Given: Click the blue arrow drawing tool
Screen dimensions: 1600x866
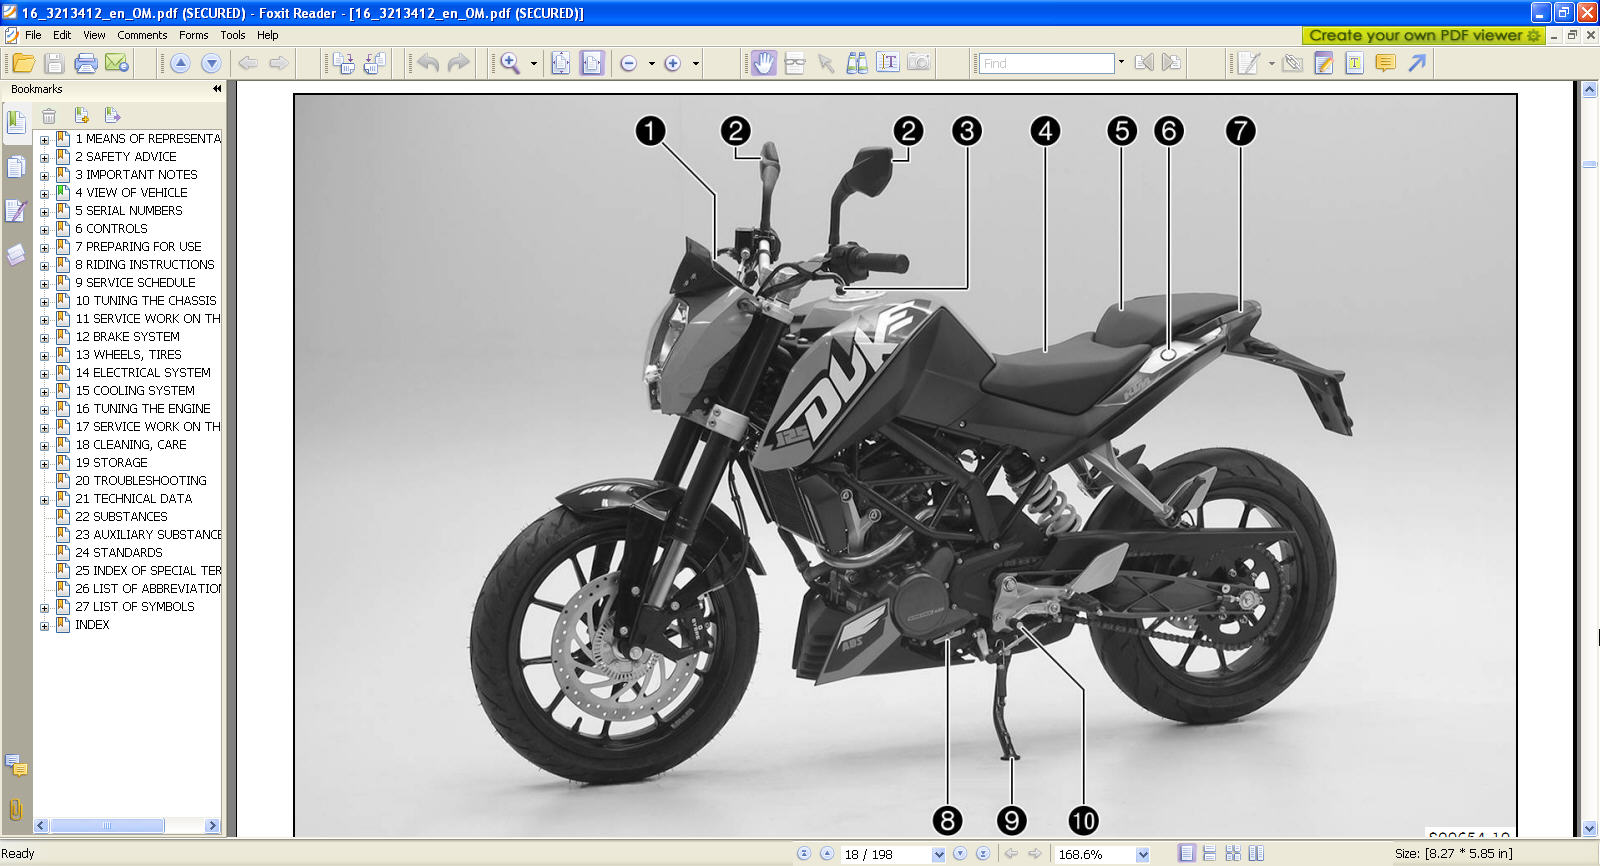Looking at the screenshot, I should (1417, 63).
